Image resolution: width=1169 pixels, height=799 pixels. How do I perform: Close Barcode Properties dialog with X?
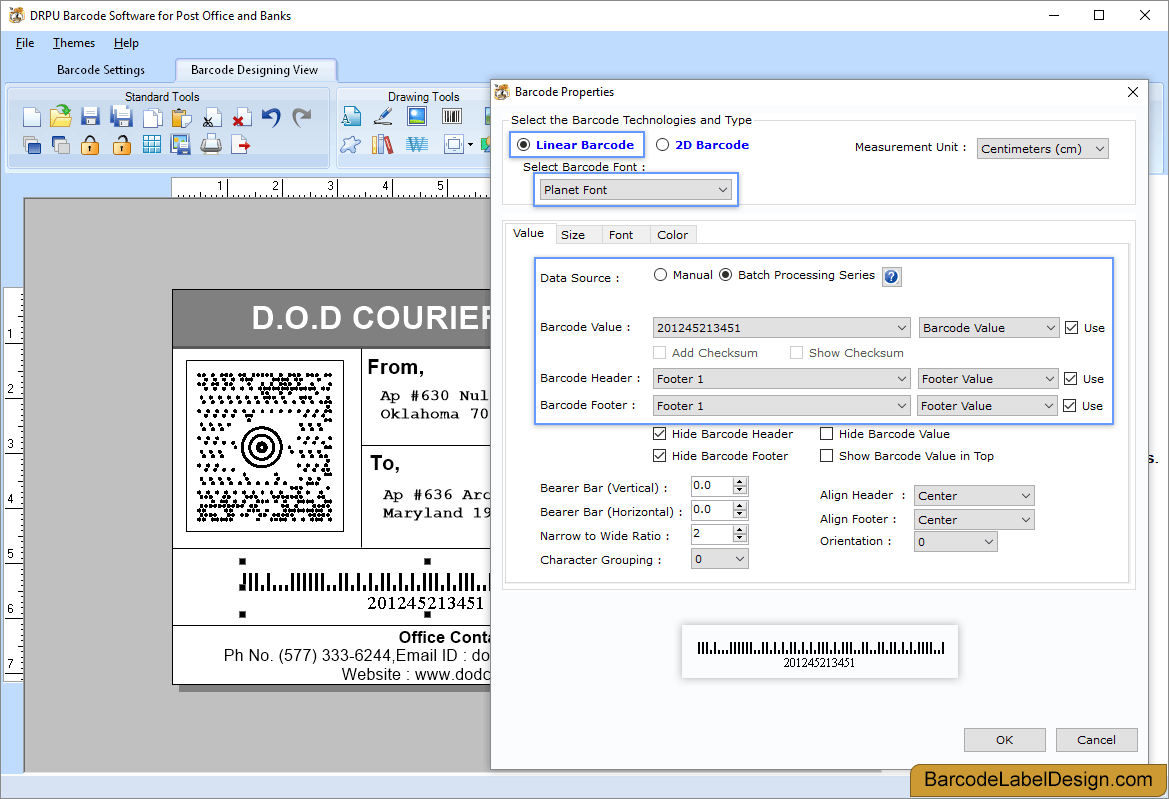[1132, 92]
